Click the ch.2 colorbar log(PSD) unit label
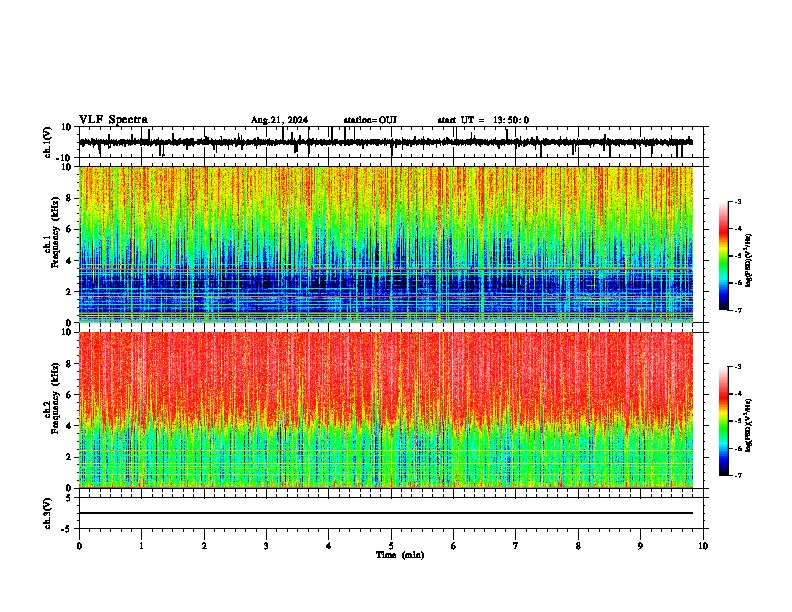792x612 pixels. click(x=748, y=426)
